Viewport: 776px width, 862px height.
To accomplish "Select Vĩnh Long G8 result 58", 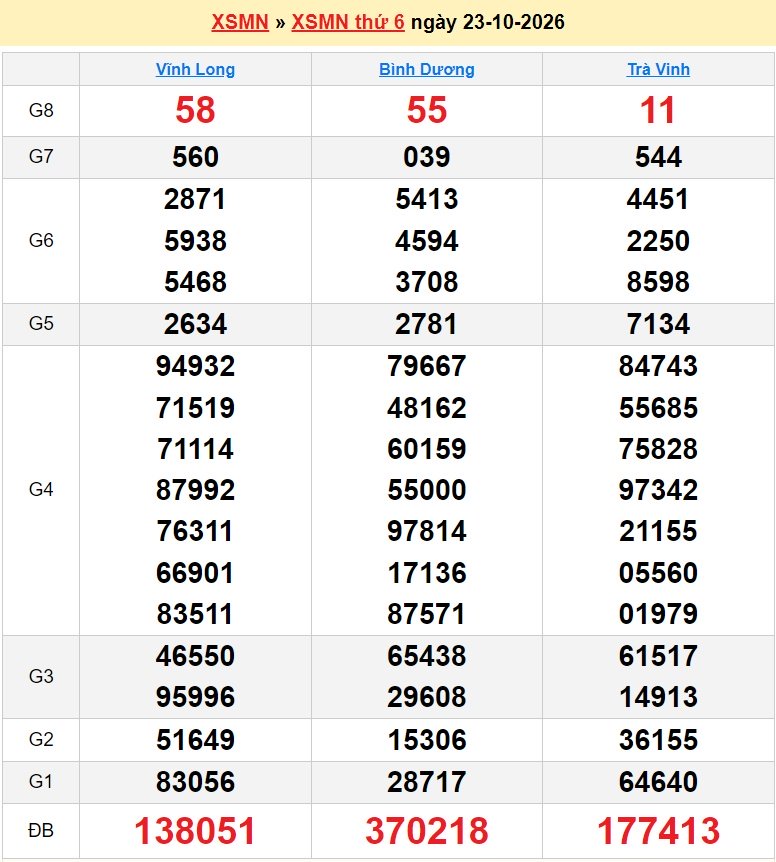I will (195, 110).
